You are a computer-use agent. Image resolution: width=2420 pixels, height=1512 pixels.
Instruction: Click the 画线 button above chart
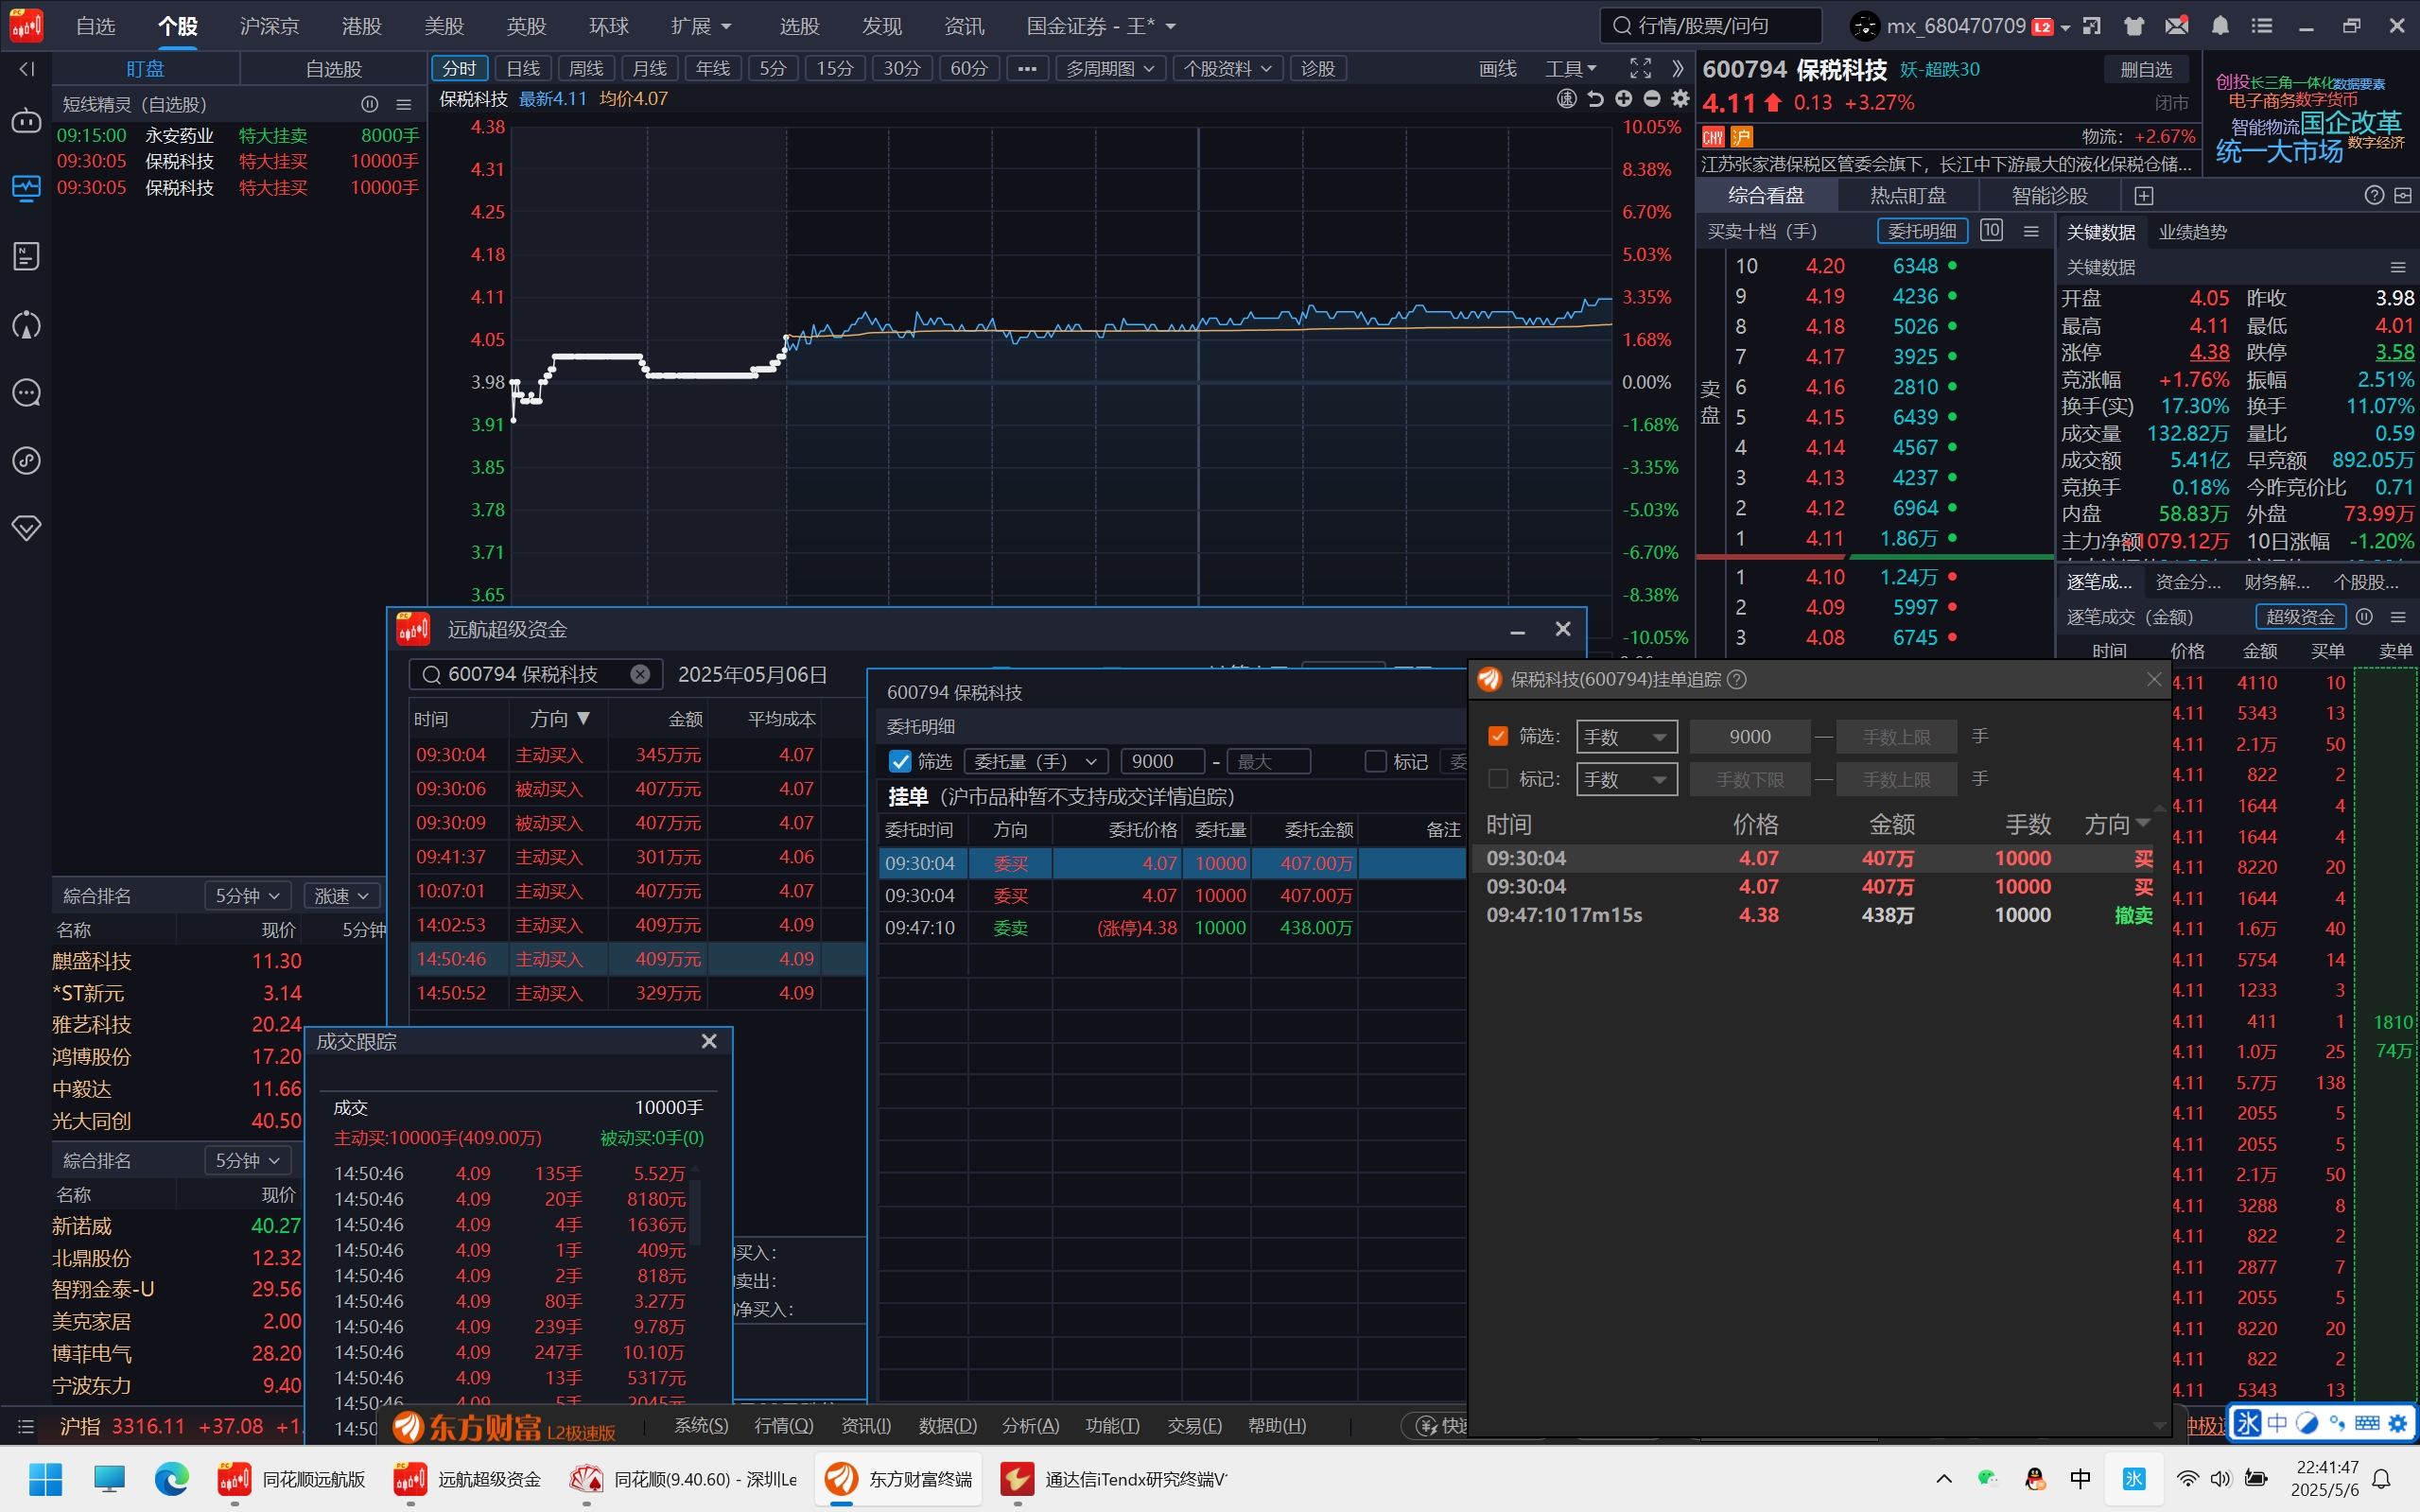(x=1497, y=68)
